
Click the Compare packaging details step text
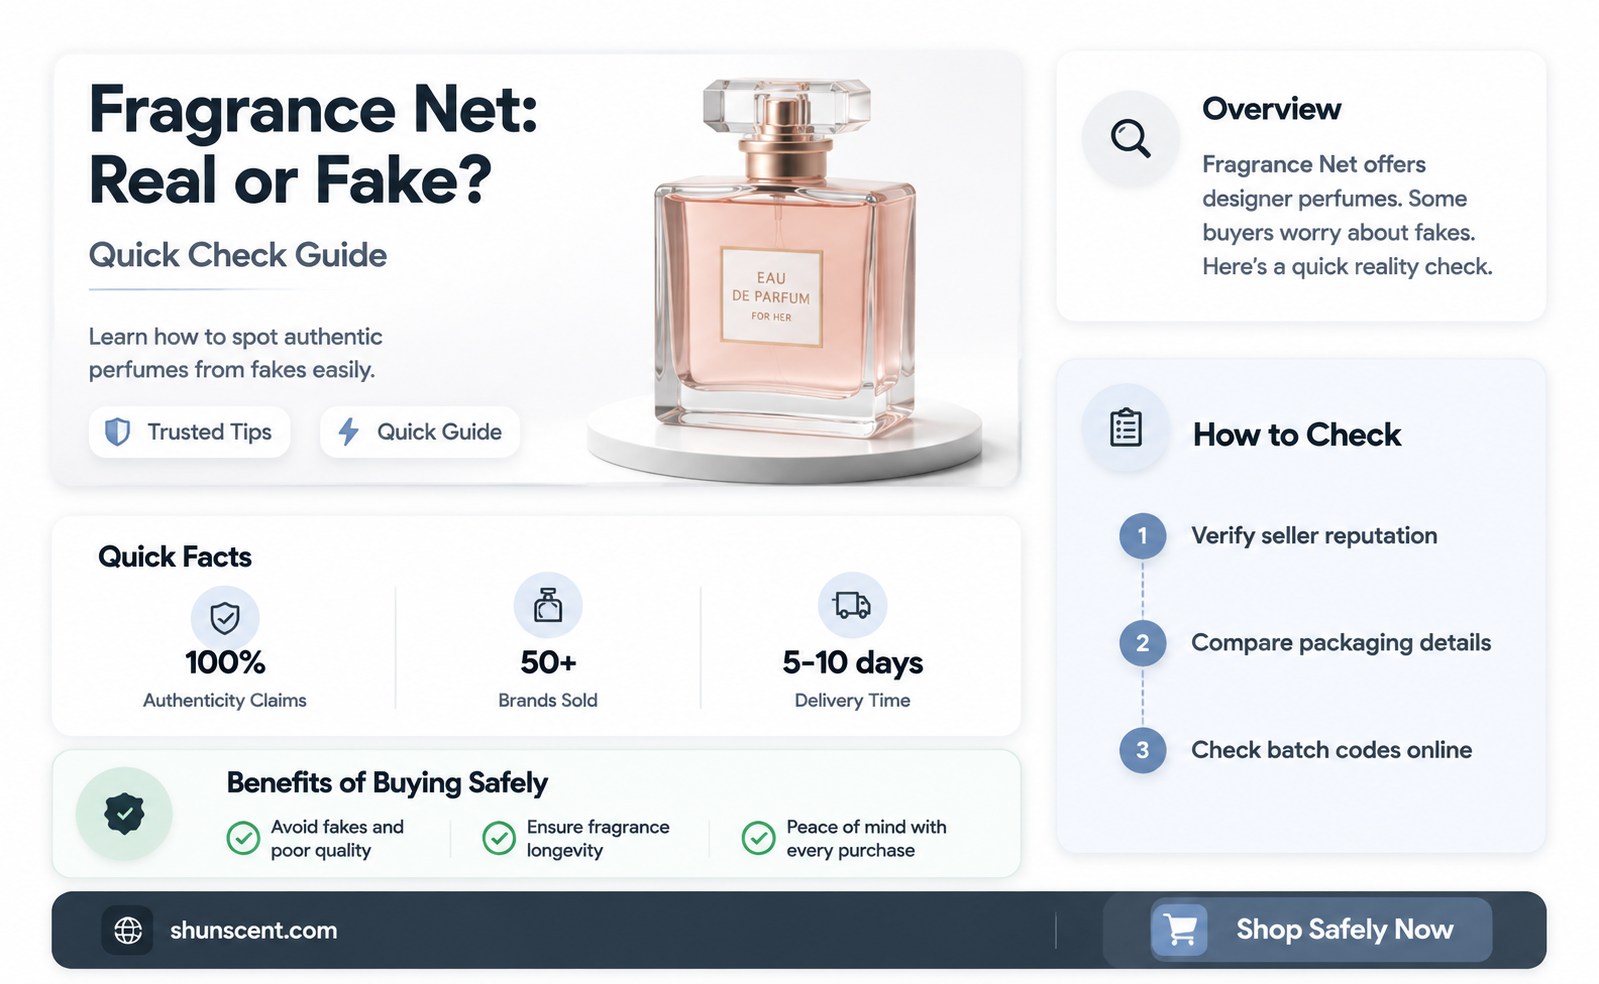tap(1341, 643)
